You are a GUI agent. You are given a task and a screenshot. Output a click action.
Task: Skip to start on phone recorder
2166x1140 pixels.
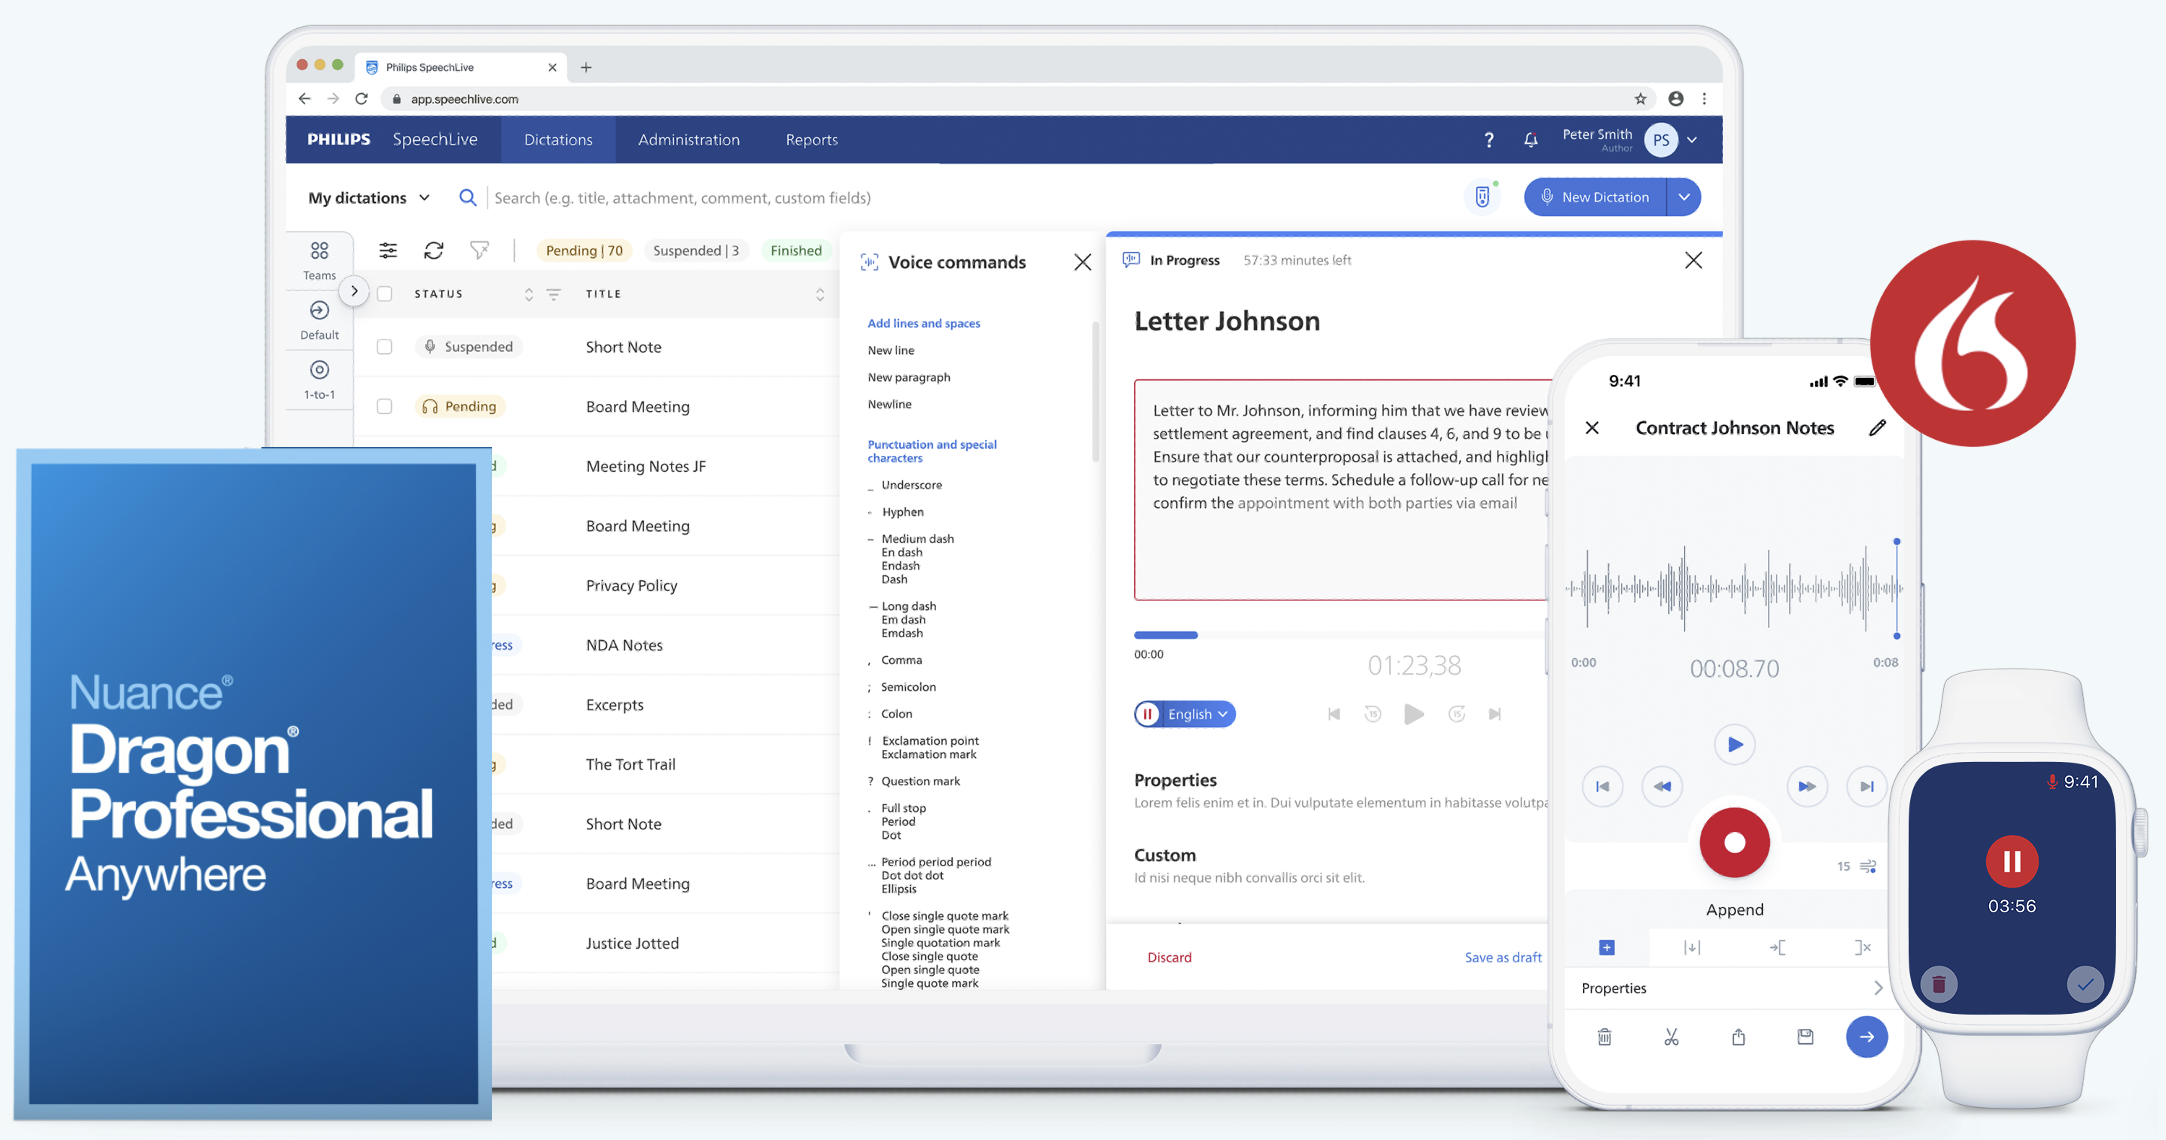tap(1602, 786)
